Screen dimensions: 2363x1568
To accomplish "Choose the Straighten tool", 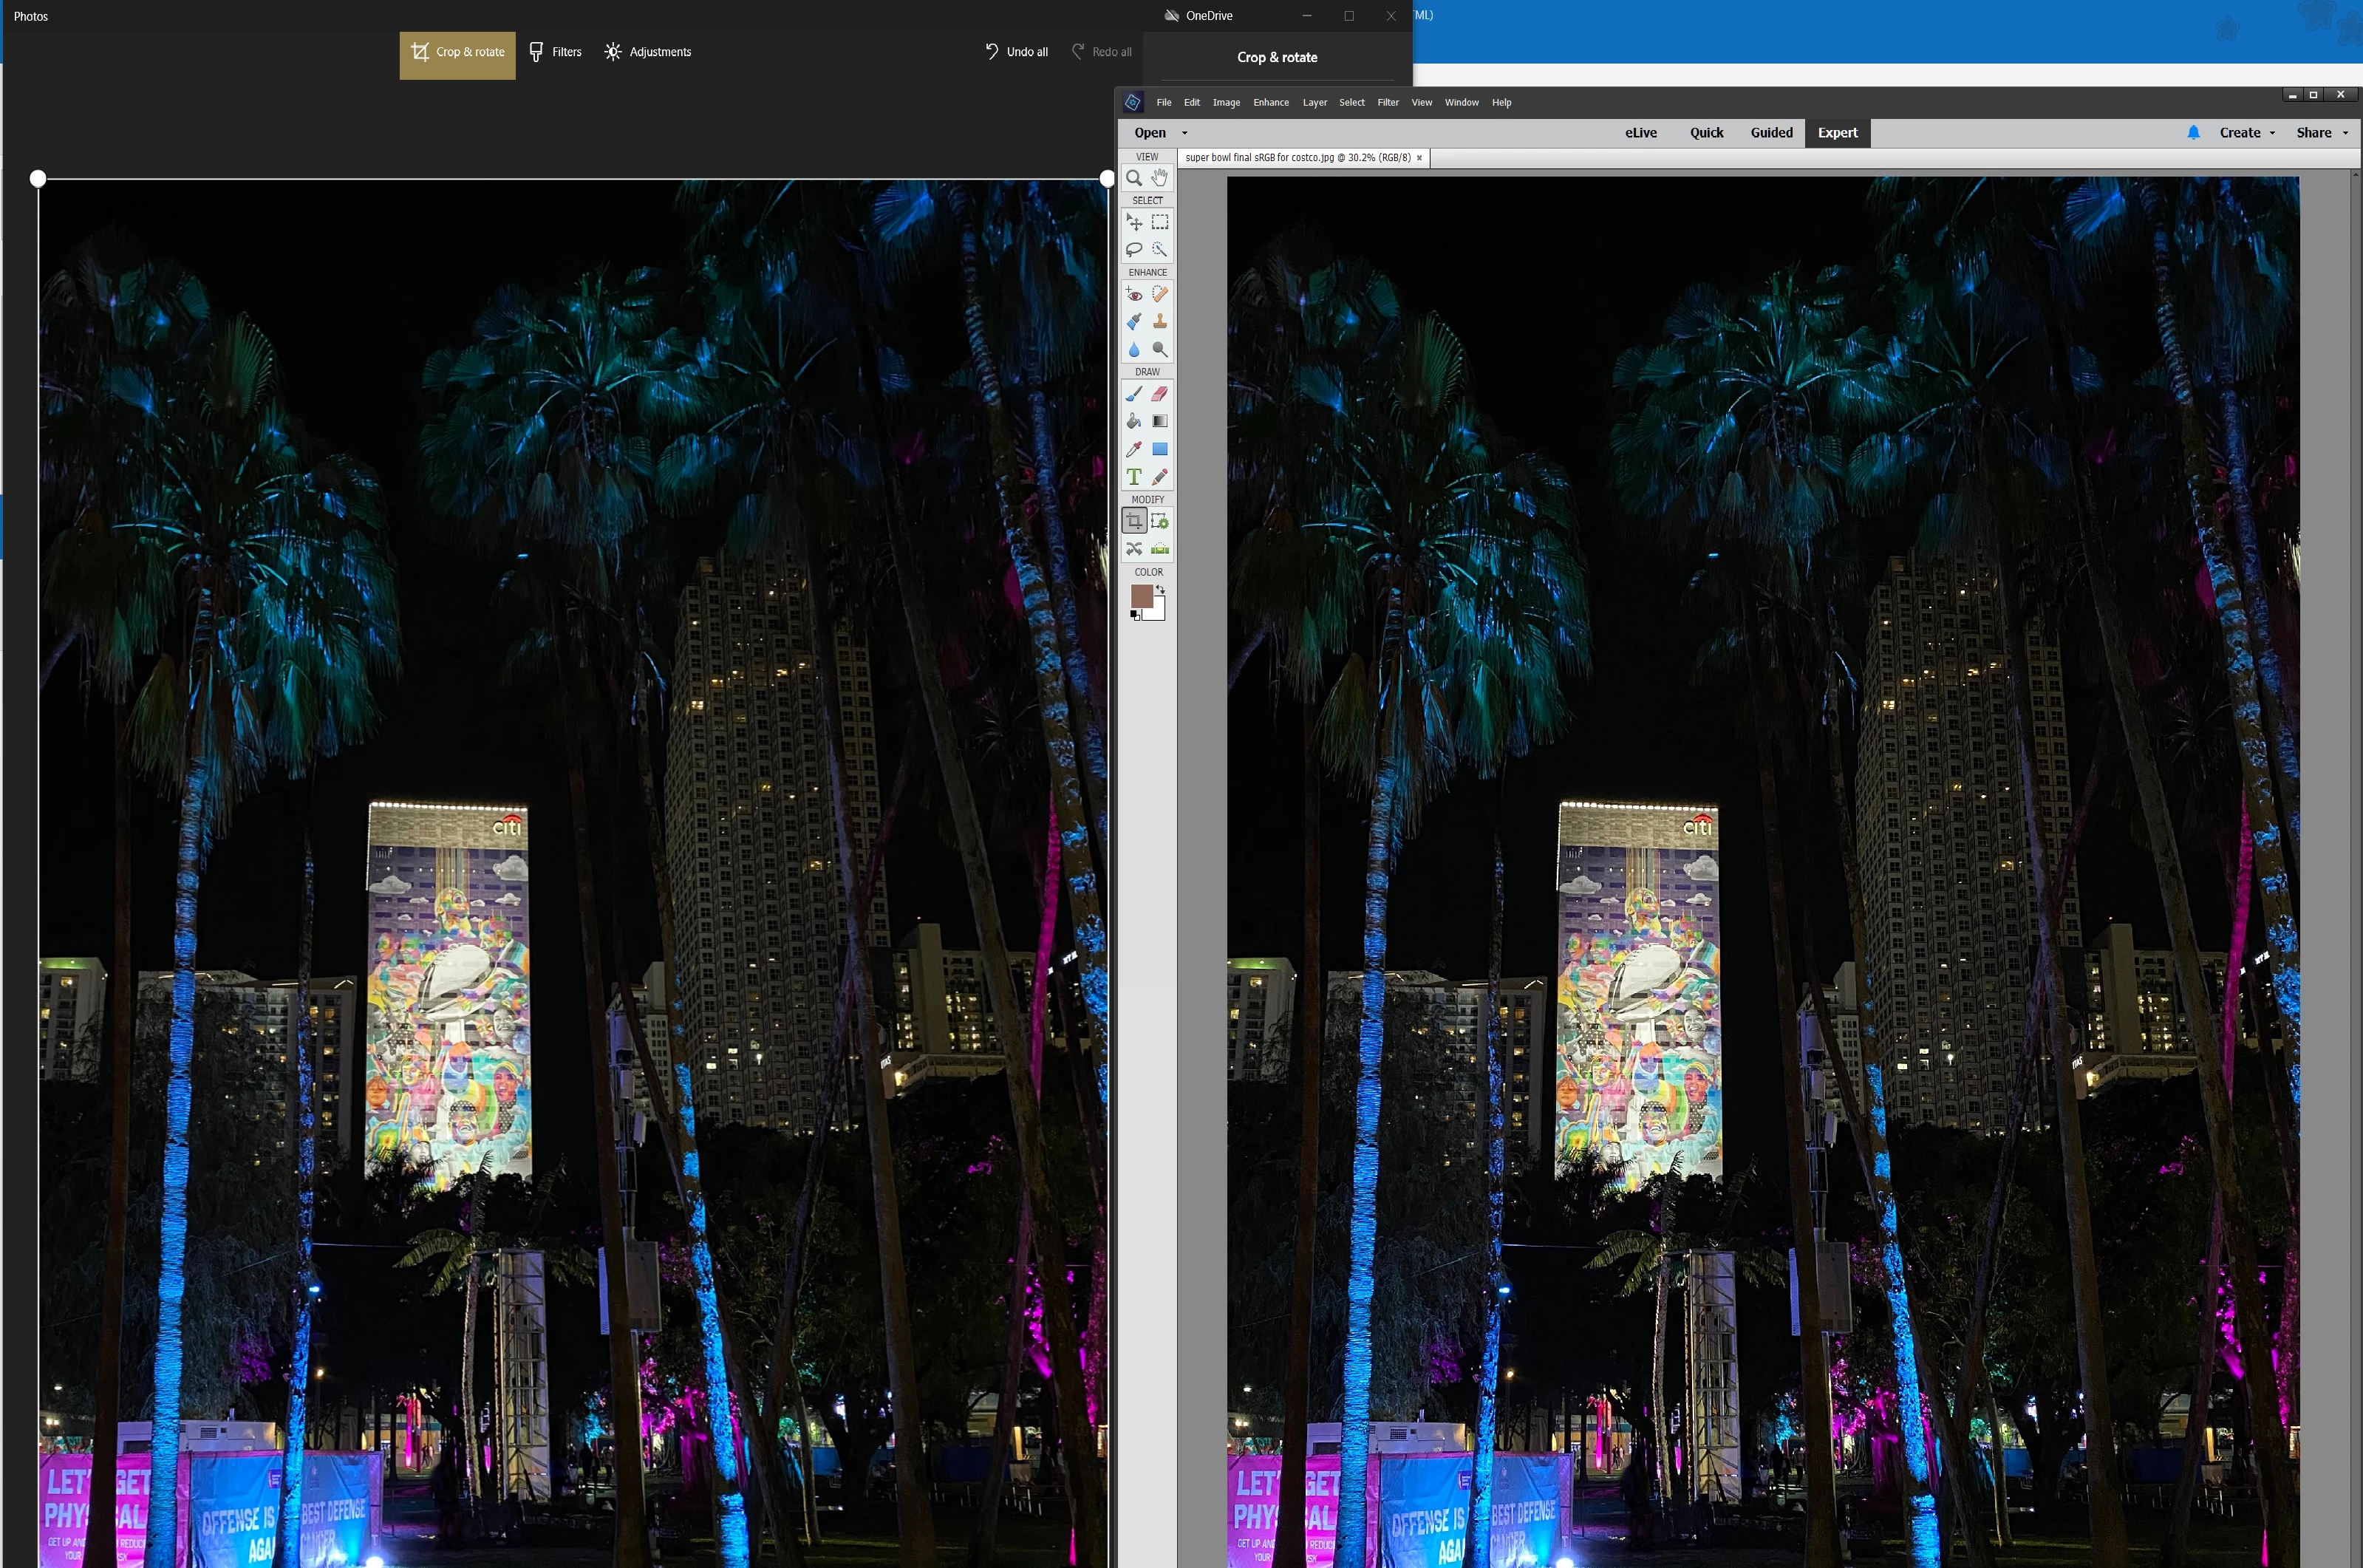I will point(1159,548).
